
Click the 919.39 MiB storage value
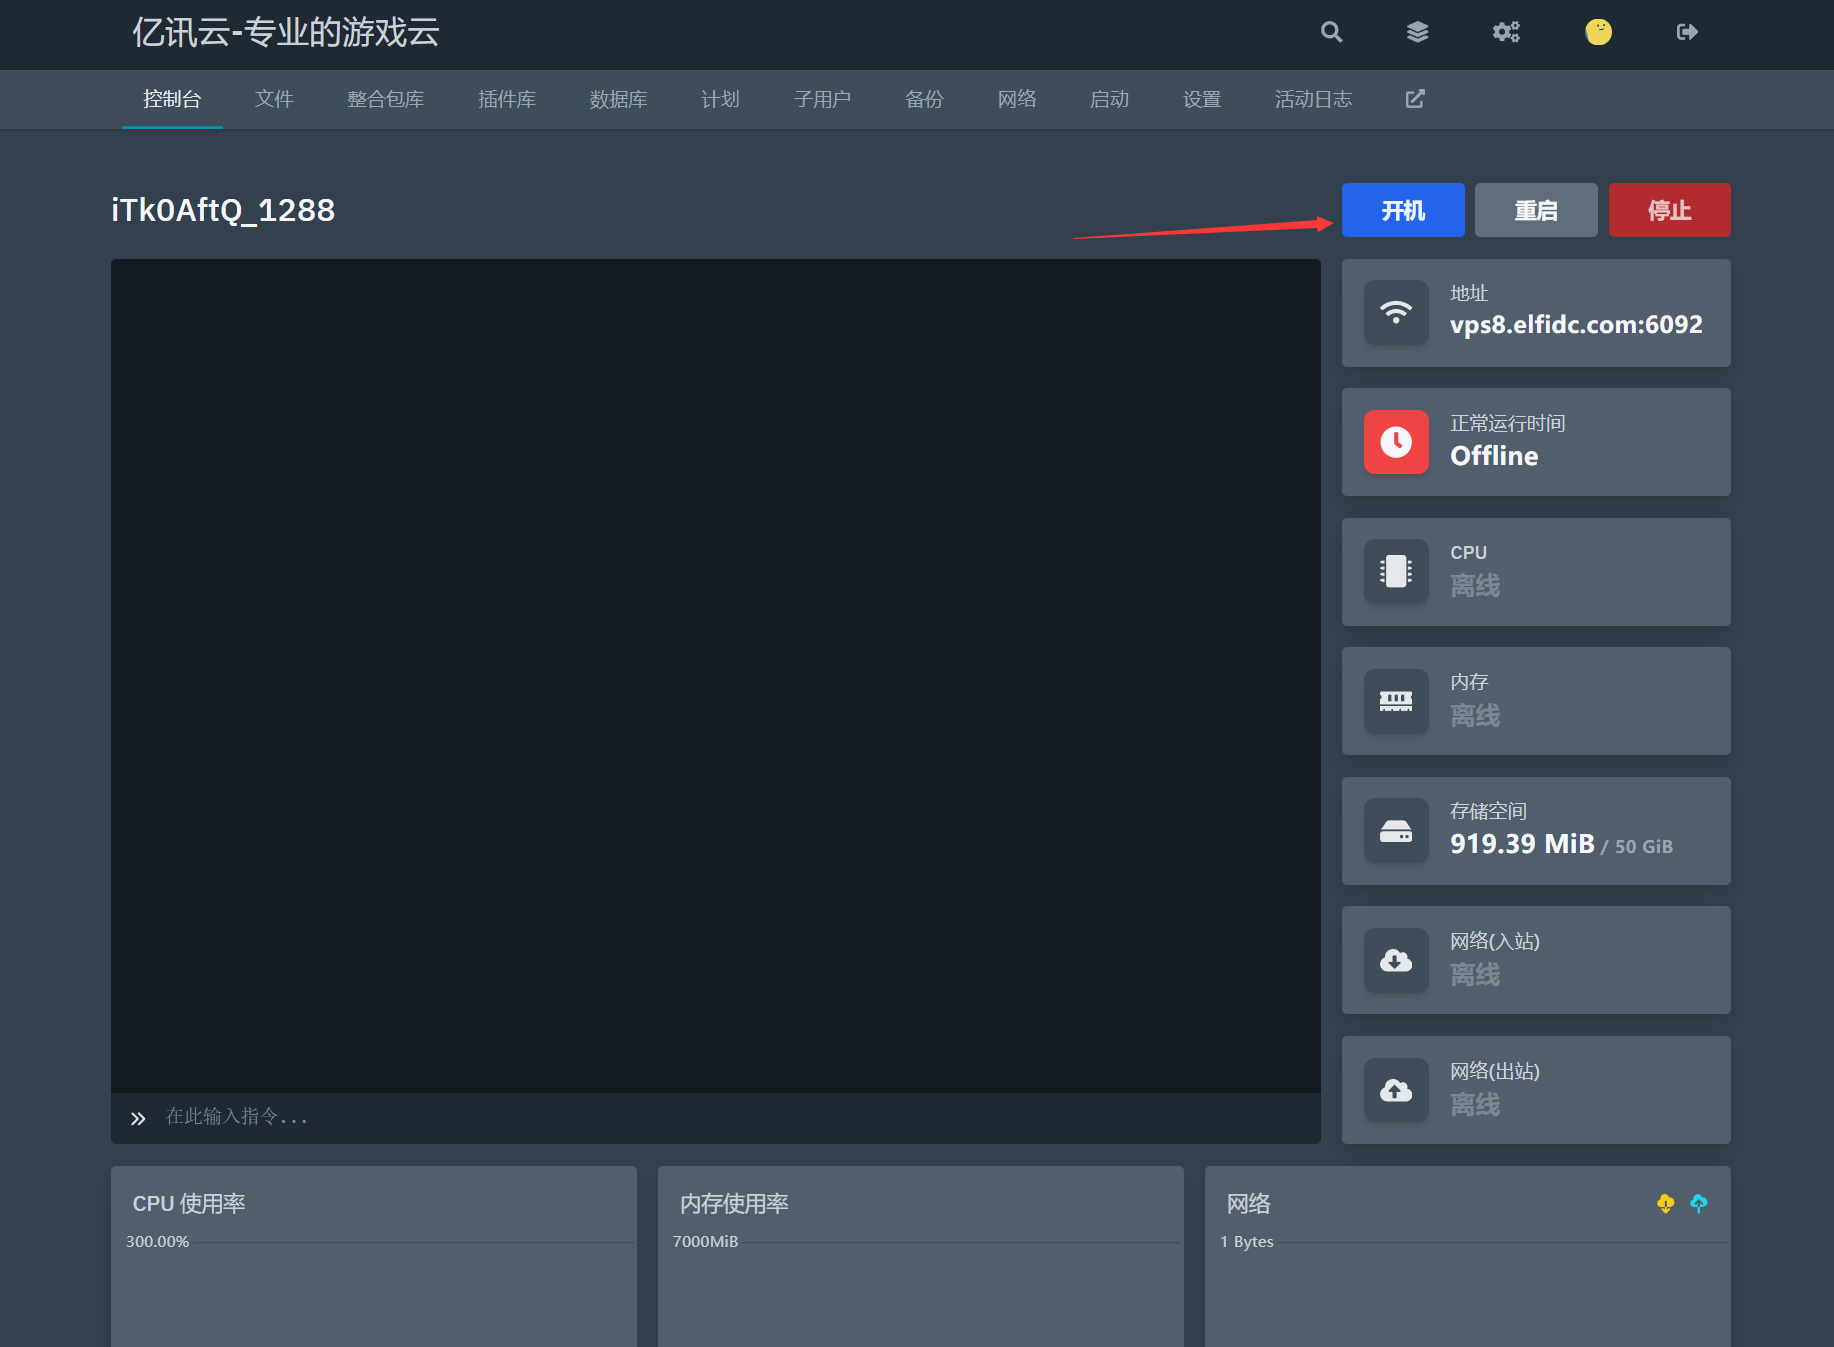1522,844
